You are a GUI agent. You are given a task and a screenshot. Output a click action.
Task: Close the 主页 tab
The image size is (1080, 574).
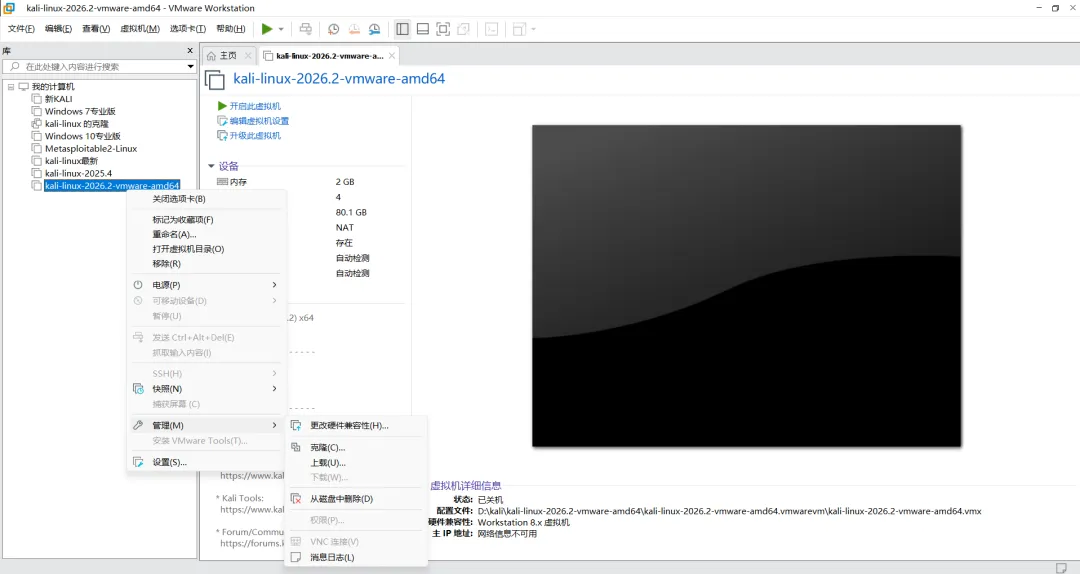[248, 56]
